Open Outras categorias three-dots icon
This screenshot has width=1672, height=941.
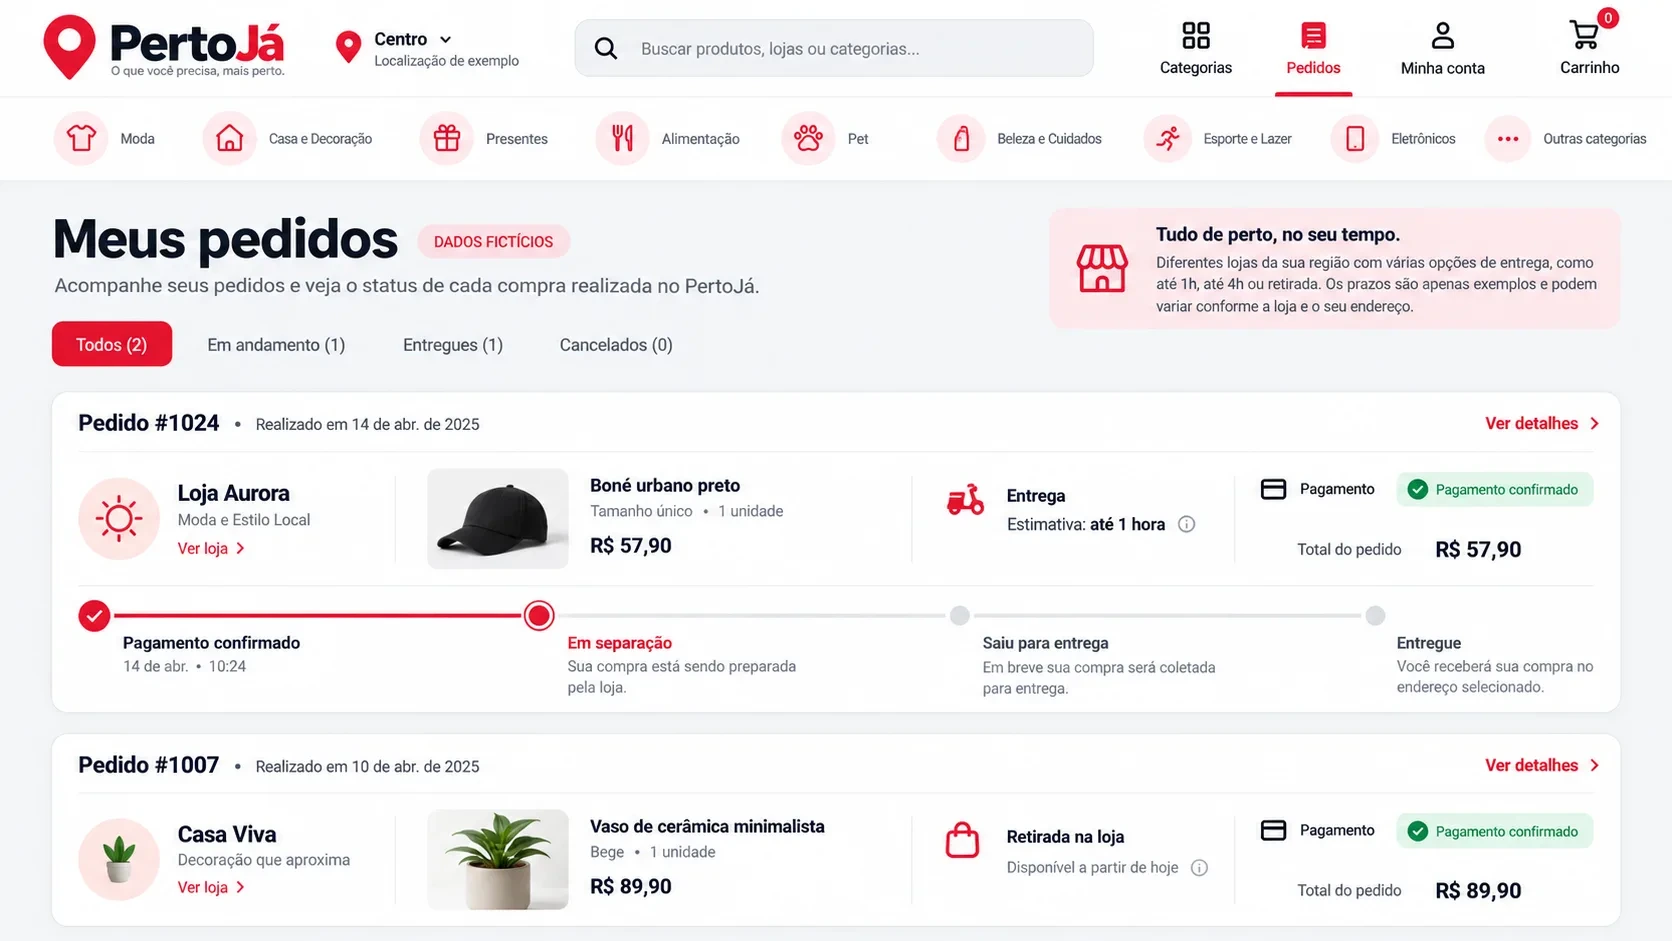pos(1508,138)
